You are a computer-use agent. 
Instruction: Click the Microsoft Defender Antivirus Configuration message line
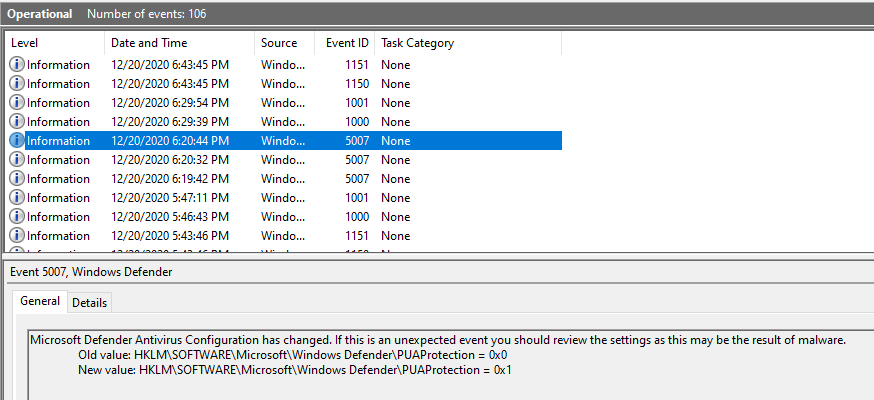click(x=438, y=340)
